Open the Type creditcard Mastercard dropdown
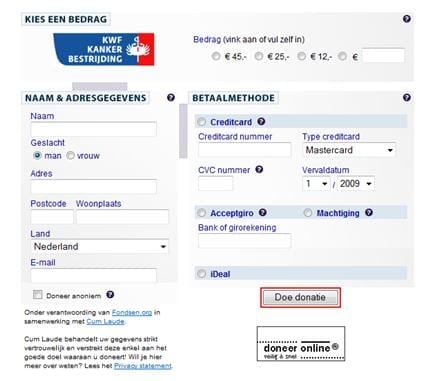The image size is (427, 381). tap(349, 150)
